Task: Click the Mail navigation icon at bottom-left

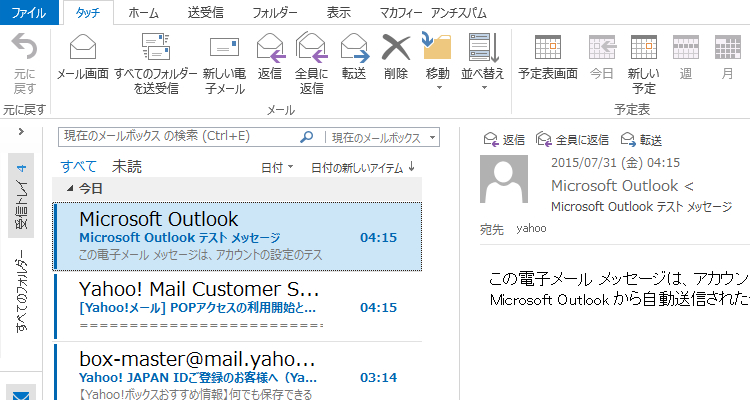Action: (21, 394)
